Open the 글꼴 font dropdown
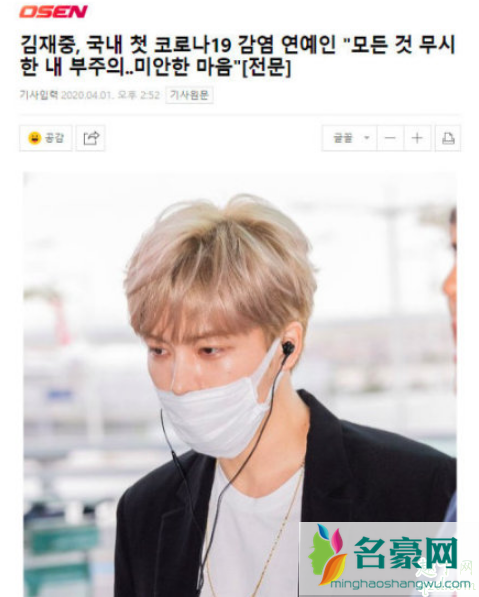The image size is (479, 597). point(350,138)
